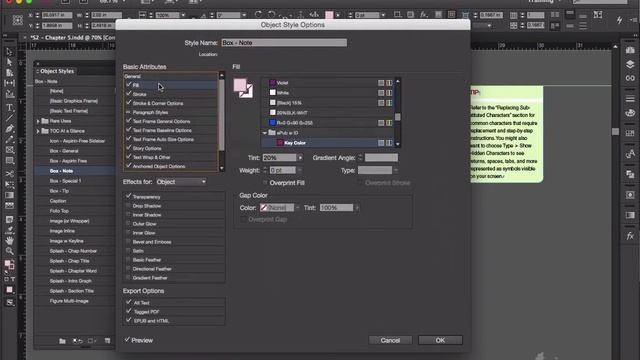Click the OK button
640x360 pixels.
(440, 340)
